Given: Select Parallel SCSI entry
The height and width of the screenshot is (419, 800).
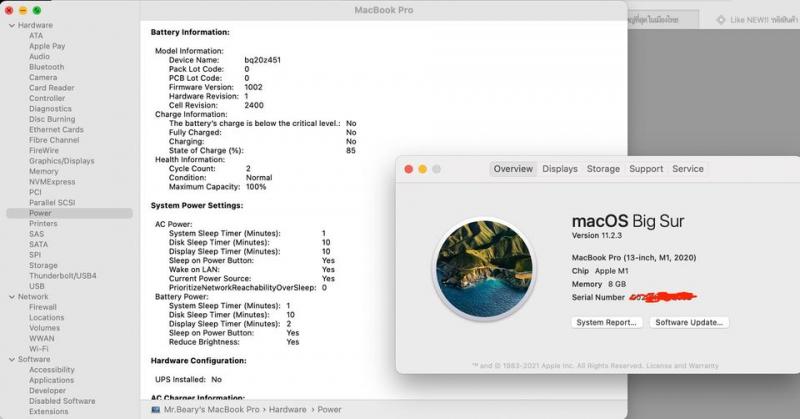Looking at the screenshot, I should [52, 203].
